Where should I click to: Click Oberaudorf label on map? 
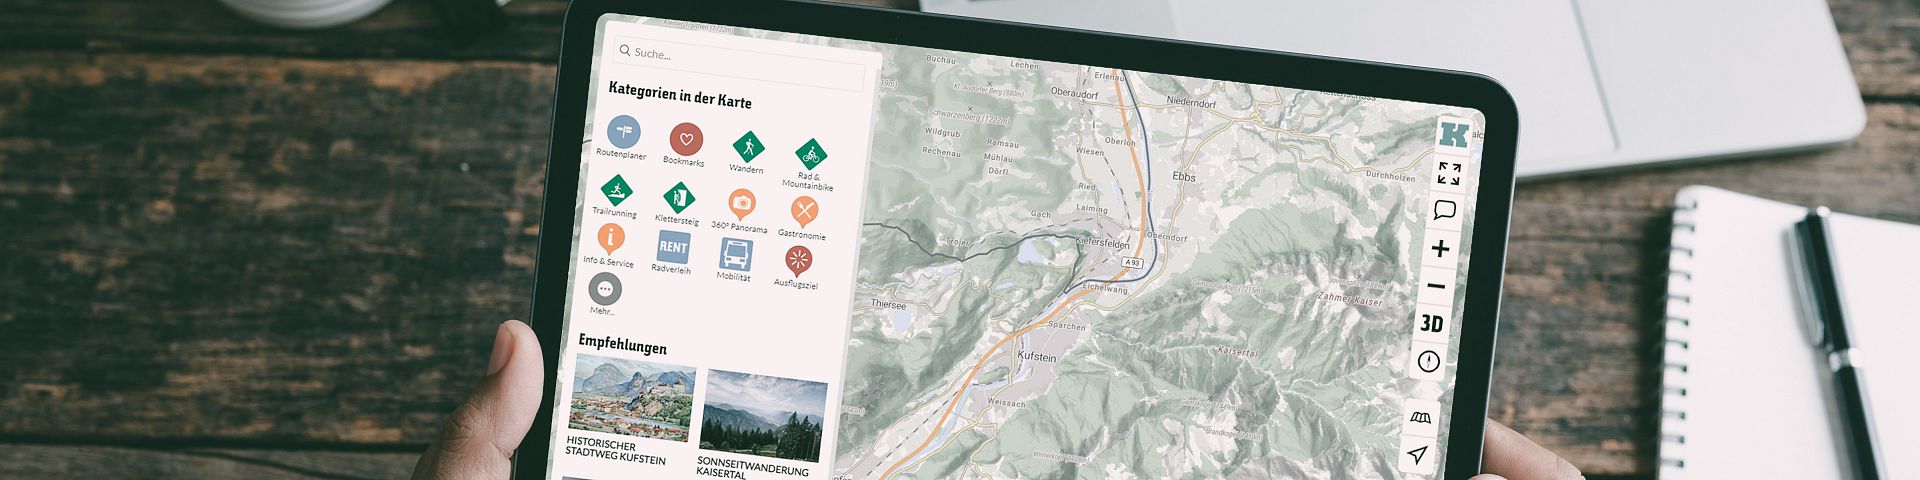click(1074, 95)
